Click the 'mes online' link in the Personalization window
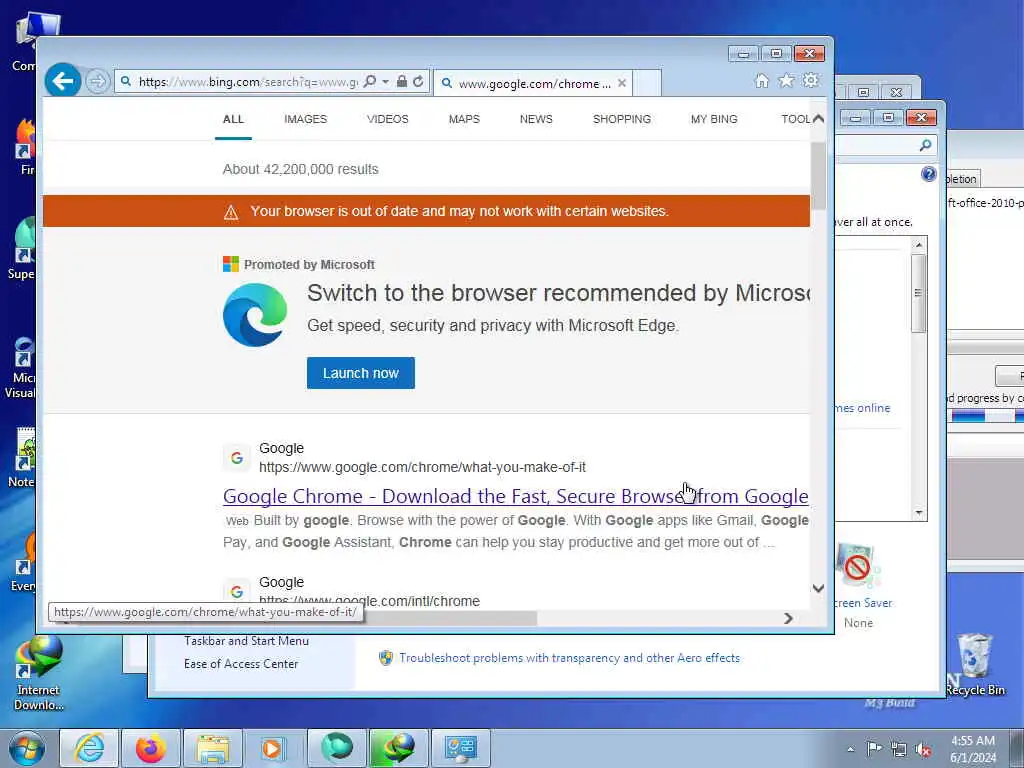 coord(862,408)
